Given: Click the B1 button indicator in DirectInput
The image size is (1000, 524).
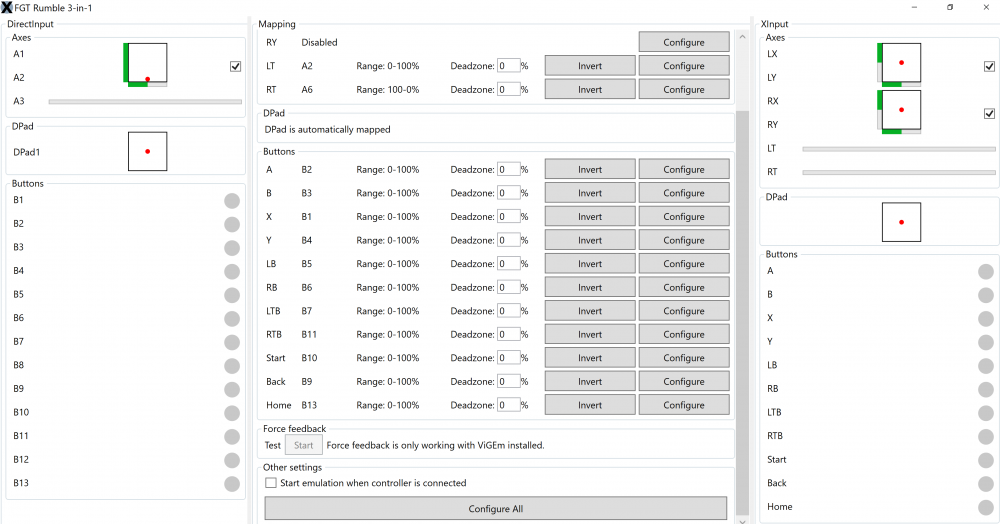Looking at the screenshot, I should (x=232, y=201).
